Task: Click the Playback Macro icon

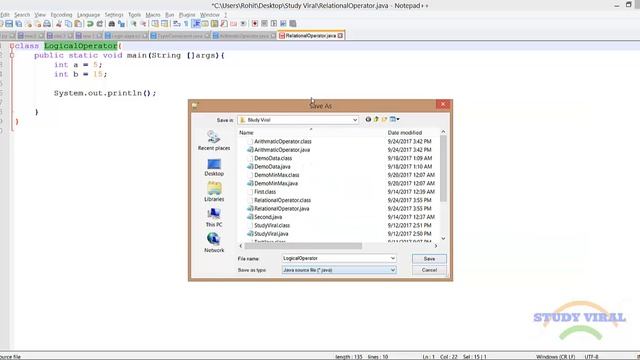Action: [x=273, y=24]
